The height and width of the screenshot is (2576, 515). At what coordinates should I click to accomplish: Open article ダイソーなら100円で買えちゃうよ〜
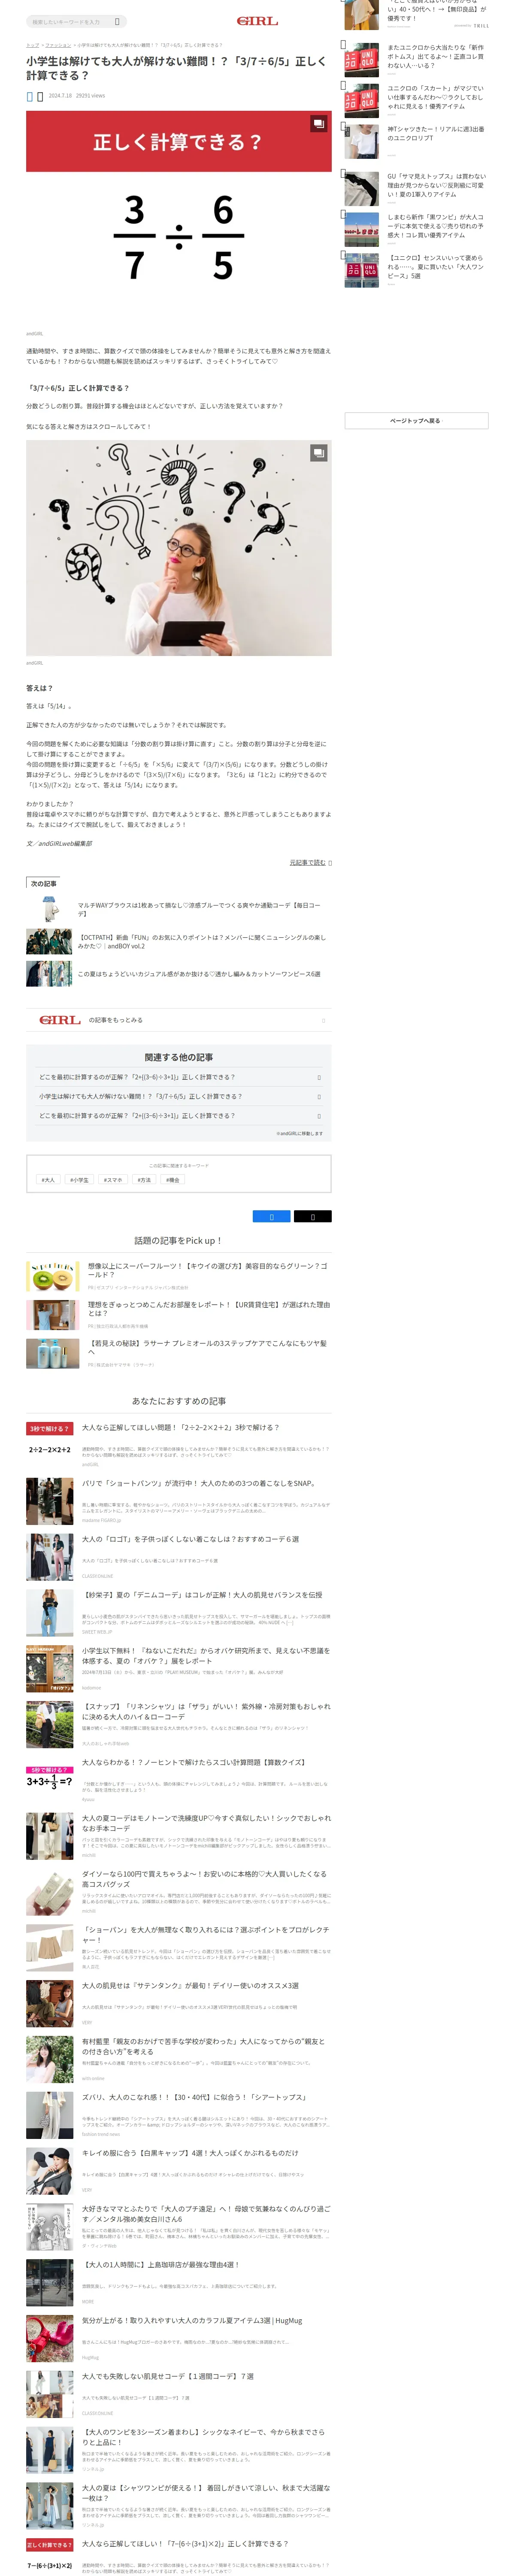pos(205,1879)
